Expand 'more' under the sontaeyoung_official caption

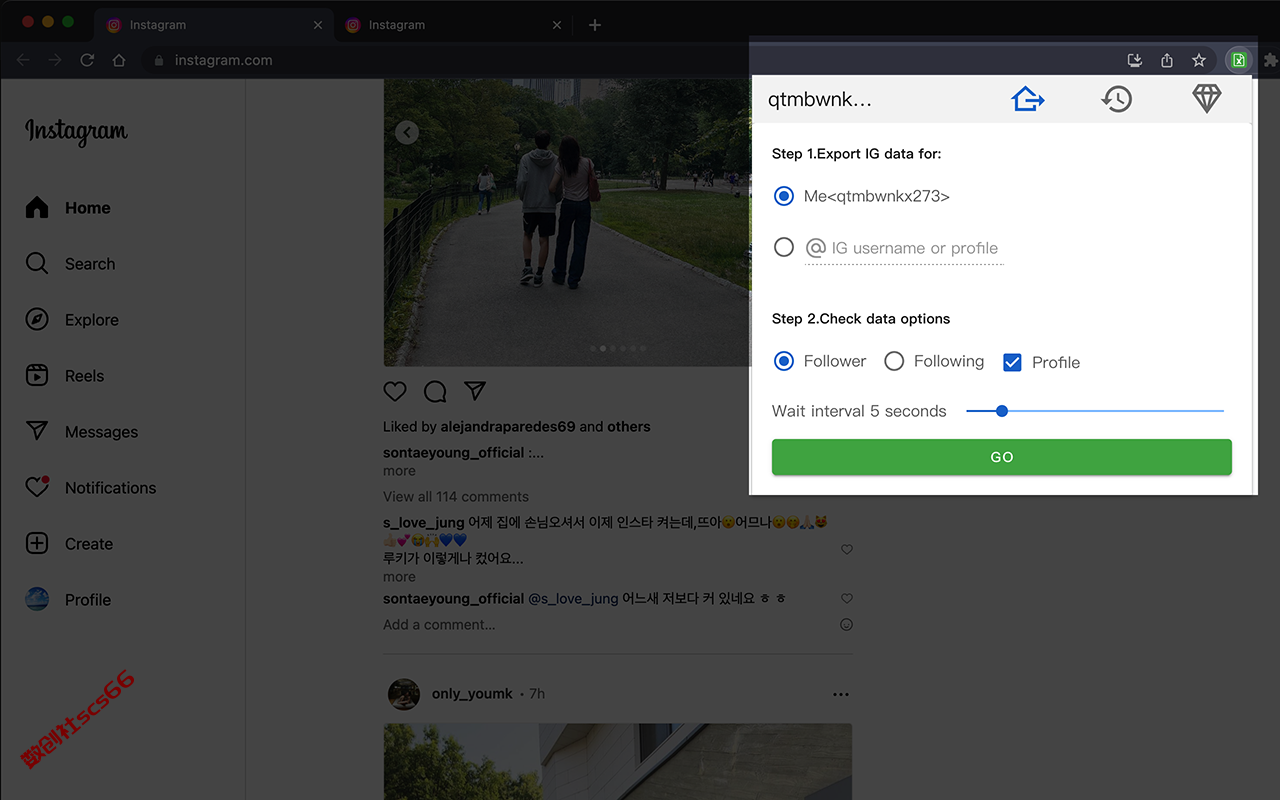tap(399, 471)
